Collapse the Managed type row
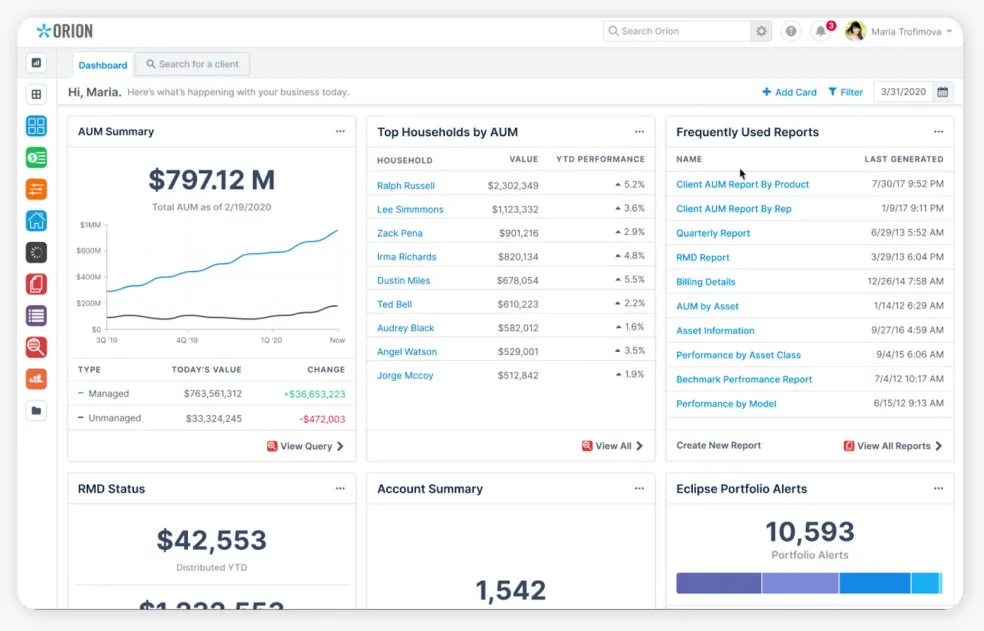Image resolution: width=984 pixels, height=631 pixels. pyautogui.click(x=81, y=393)
